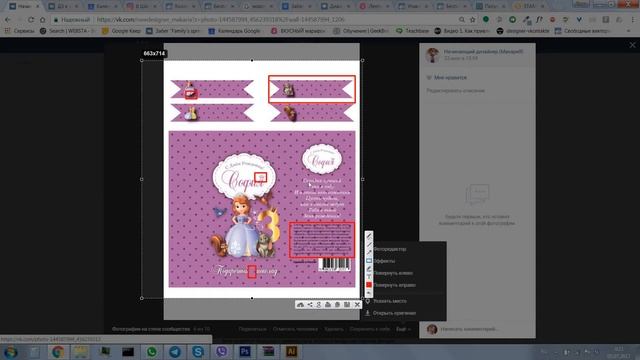
Task: Choose Открыть оригинал menu entry
Action: coord(394,313)
